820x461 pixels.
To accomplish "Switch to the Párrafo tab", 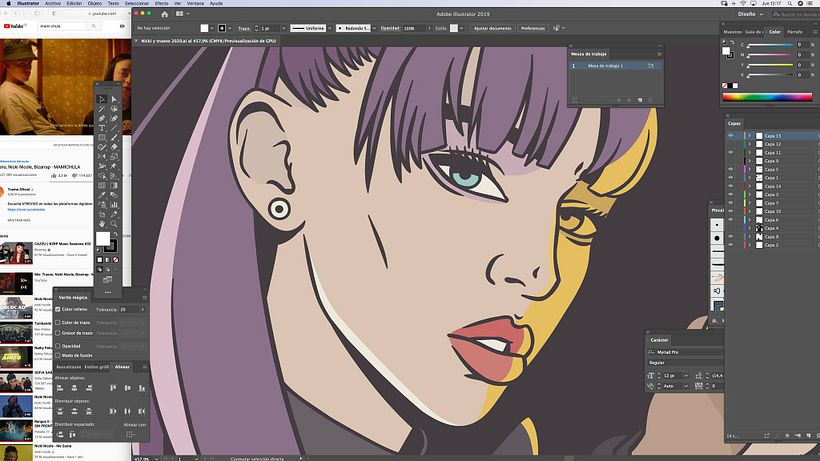I will [x=794, y=32].
